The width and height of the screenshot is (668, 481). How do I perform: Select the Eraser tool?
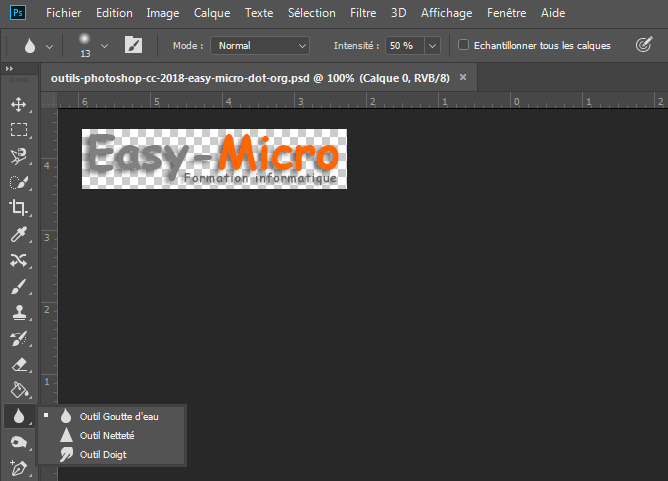click(18, 365)
